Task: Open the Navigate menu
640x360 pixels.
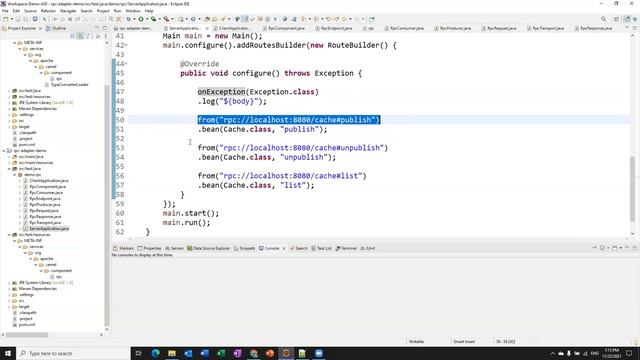Action: click(68, 11)
